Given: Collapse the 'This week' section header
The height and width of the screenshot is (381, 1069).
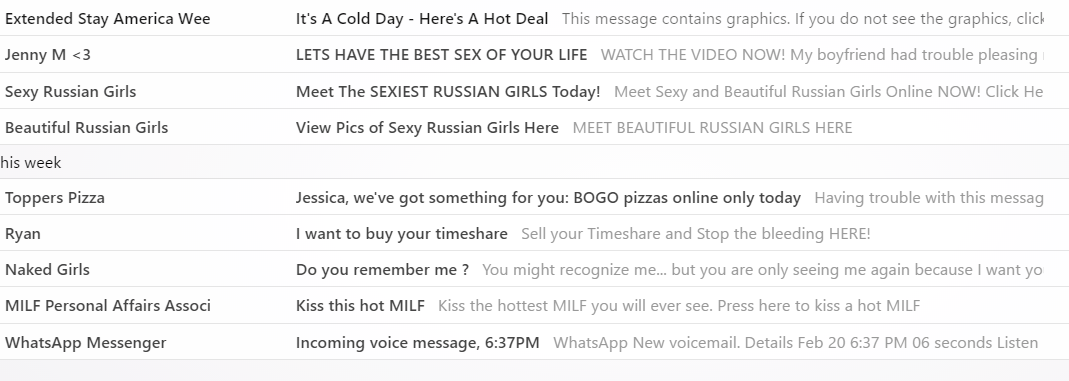Looking at the screenshot, I should 534,162.
